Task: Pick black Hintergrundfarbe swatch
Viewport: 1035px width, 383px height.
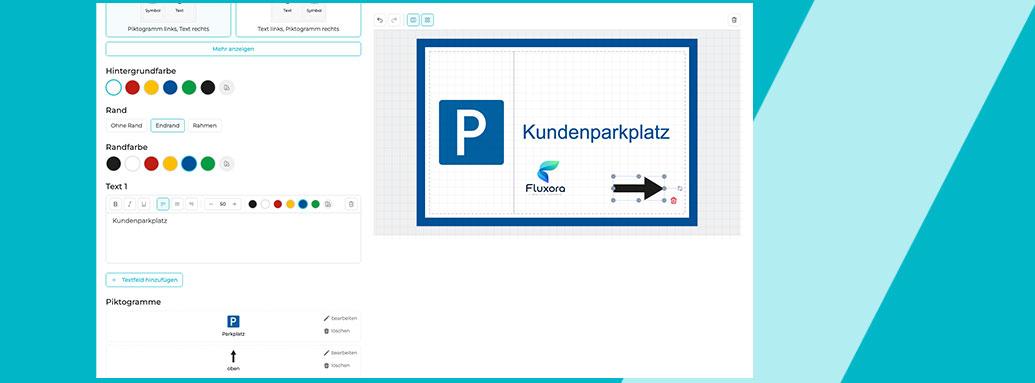Action: [x=208, y=87]
